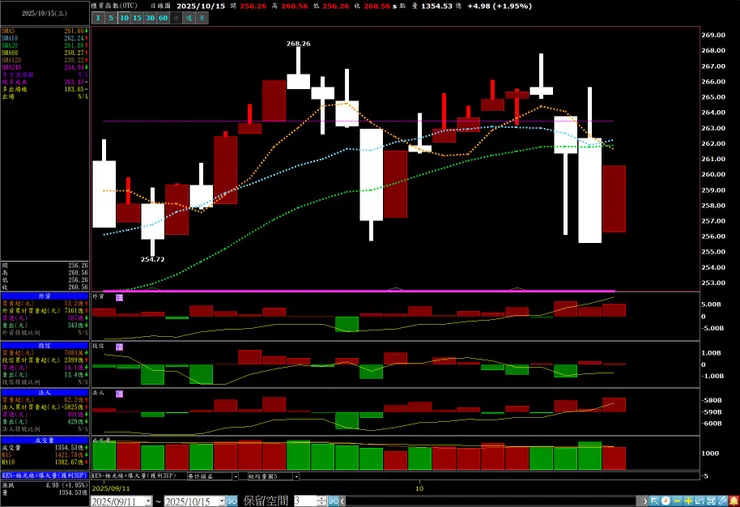Image resolution: width=740 pixels, height=507 pixels.
Task: Select the 法人 panel header tab
Action: (x=45, y=393)
